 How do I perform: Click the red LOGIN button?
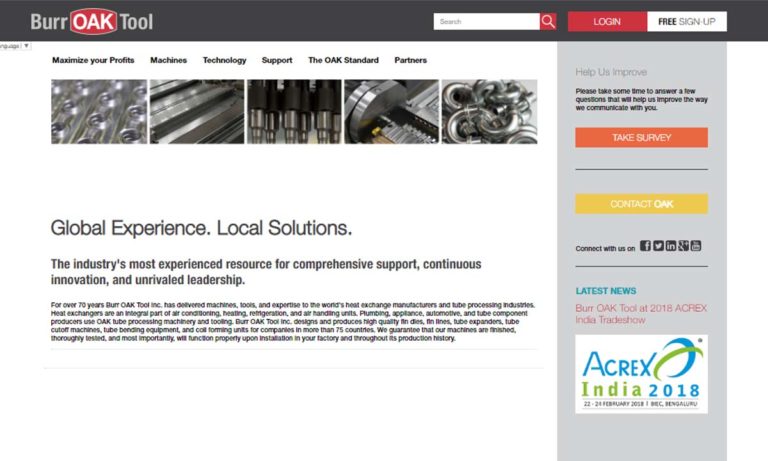[607, 22]
